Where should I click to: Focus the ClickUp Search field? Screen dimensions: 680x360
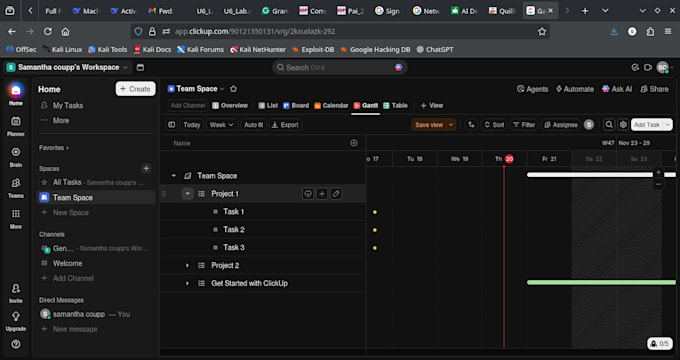340,67
